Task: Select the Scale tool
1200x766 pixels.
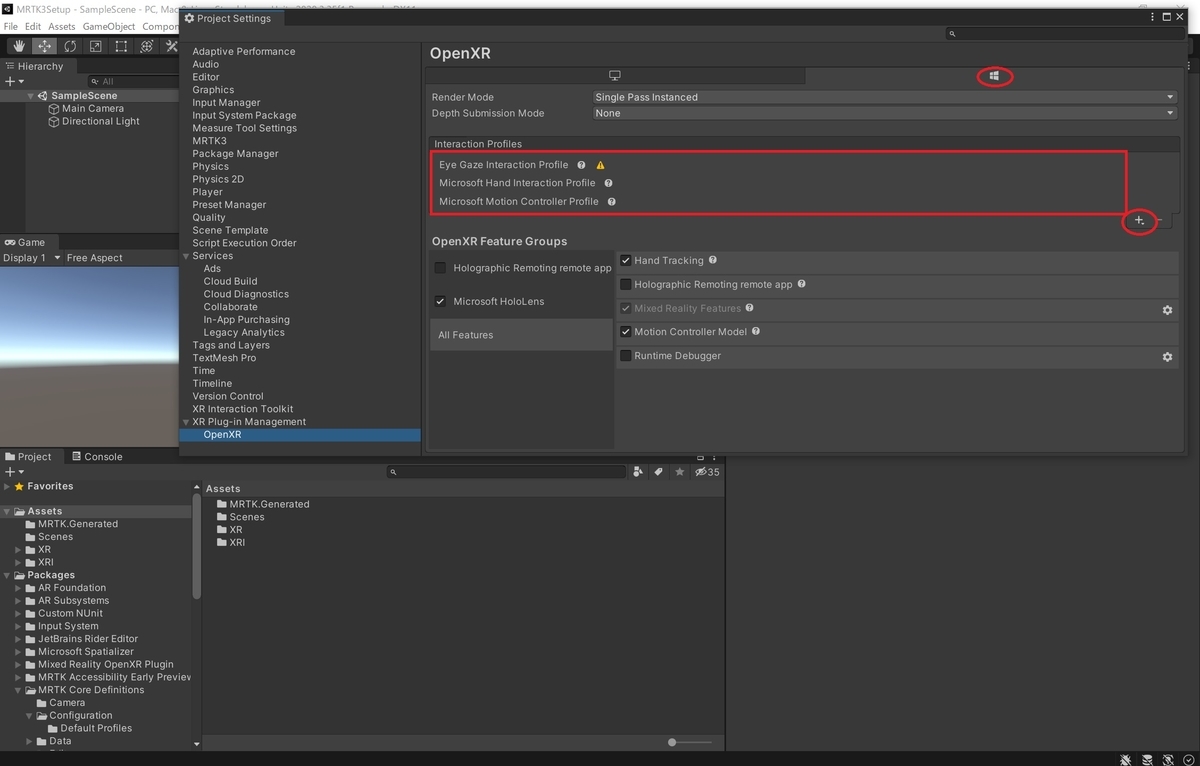Action: 95,46
